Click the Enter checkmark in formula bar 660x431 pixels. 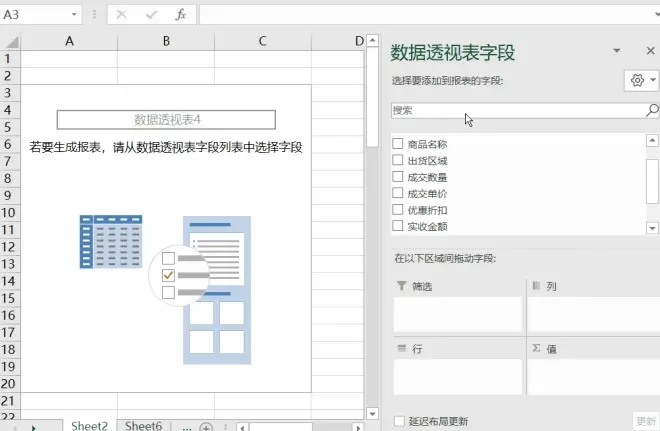151,15
